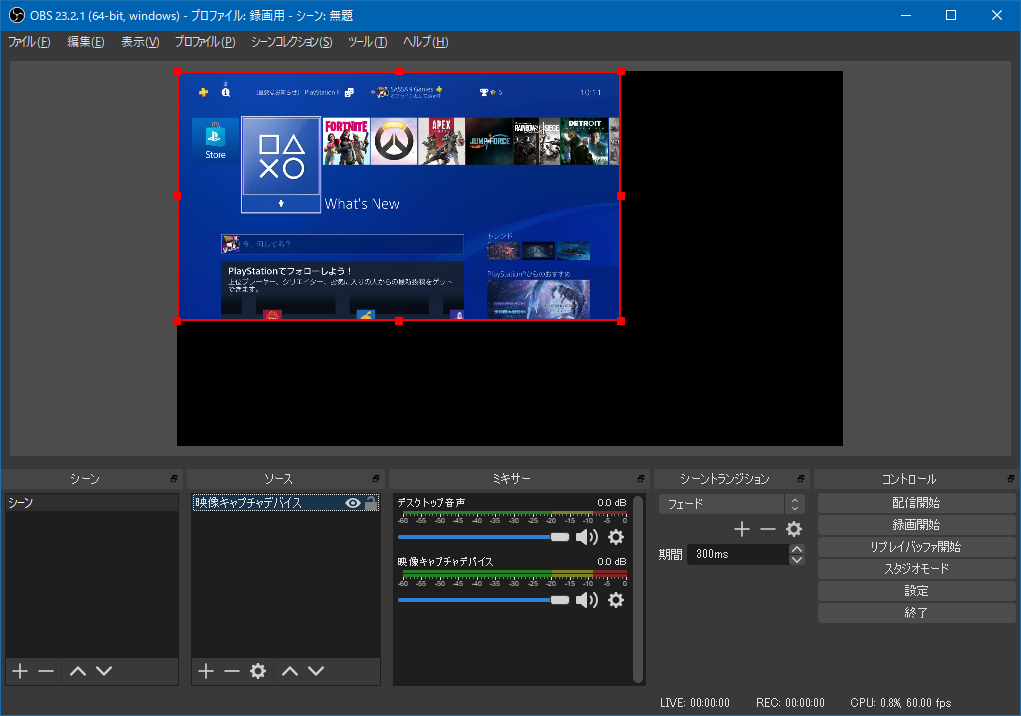Move scene down in scenes list
This screenshot has width=1021, height=716.
[104, 671]
